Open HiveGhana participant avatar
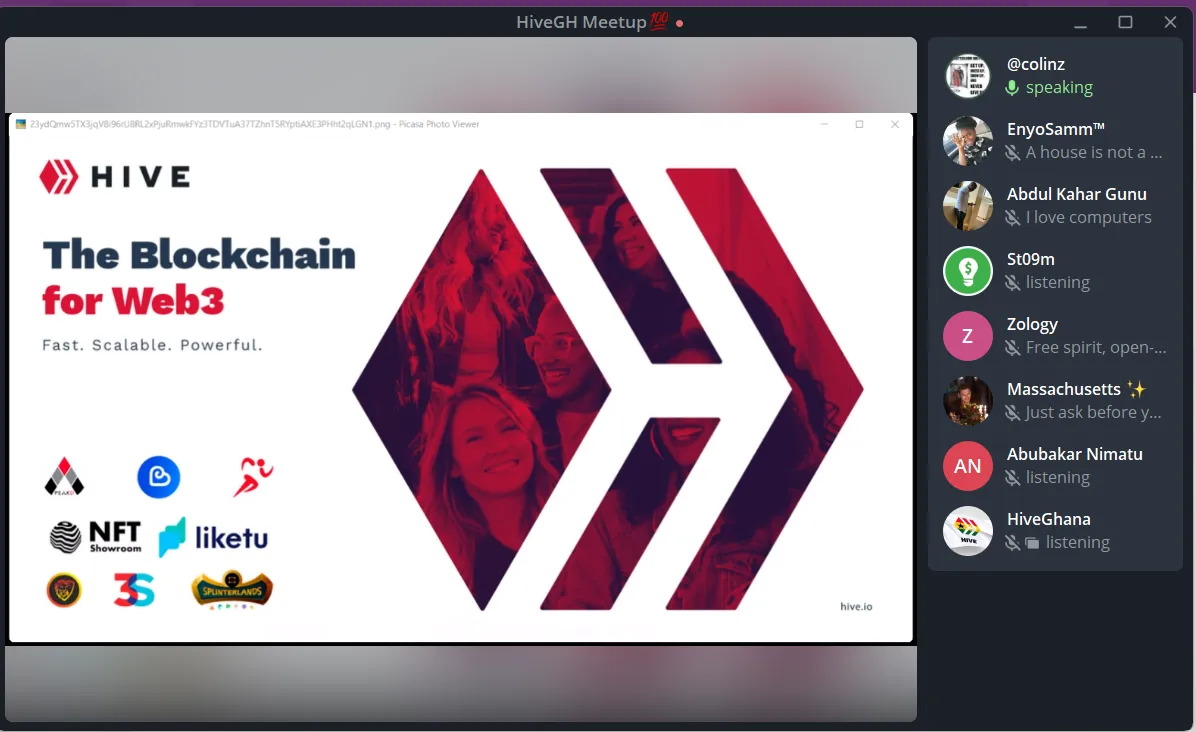Viewport: 1196px width, 732px height. [968, 531]
